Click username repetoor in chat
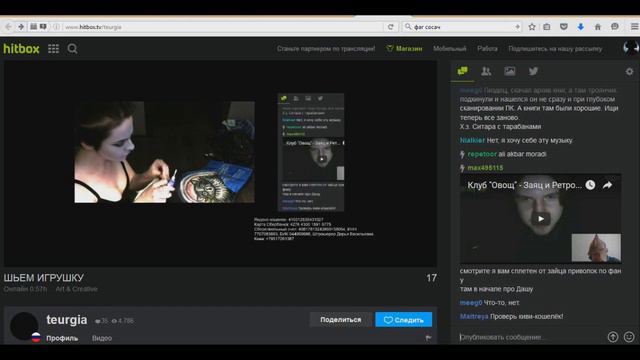The width and height of the screenshot is (640, 360). [x=482, y=154]
